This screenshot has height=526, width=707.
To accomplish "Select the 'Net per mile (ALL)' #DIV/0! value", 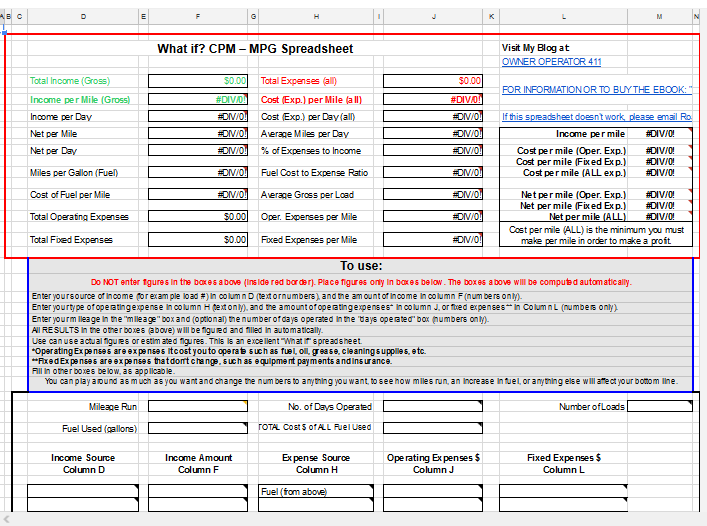I will click(x=660, y=216).
